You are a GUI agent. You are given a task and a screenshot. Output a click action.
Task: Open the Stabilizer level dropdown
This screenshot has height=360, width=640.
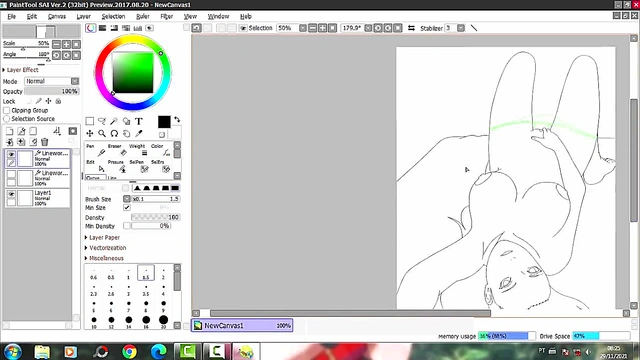[461, 28]
